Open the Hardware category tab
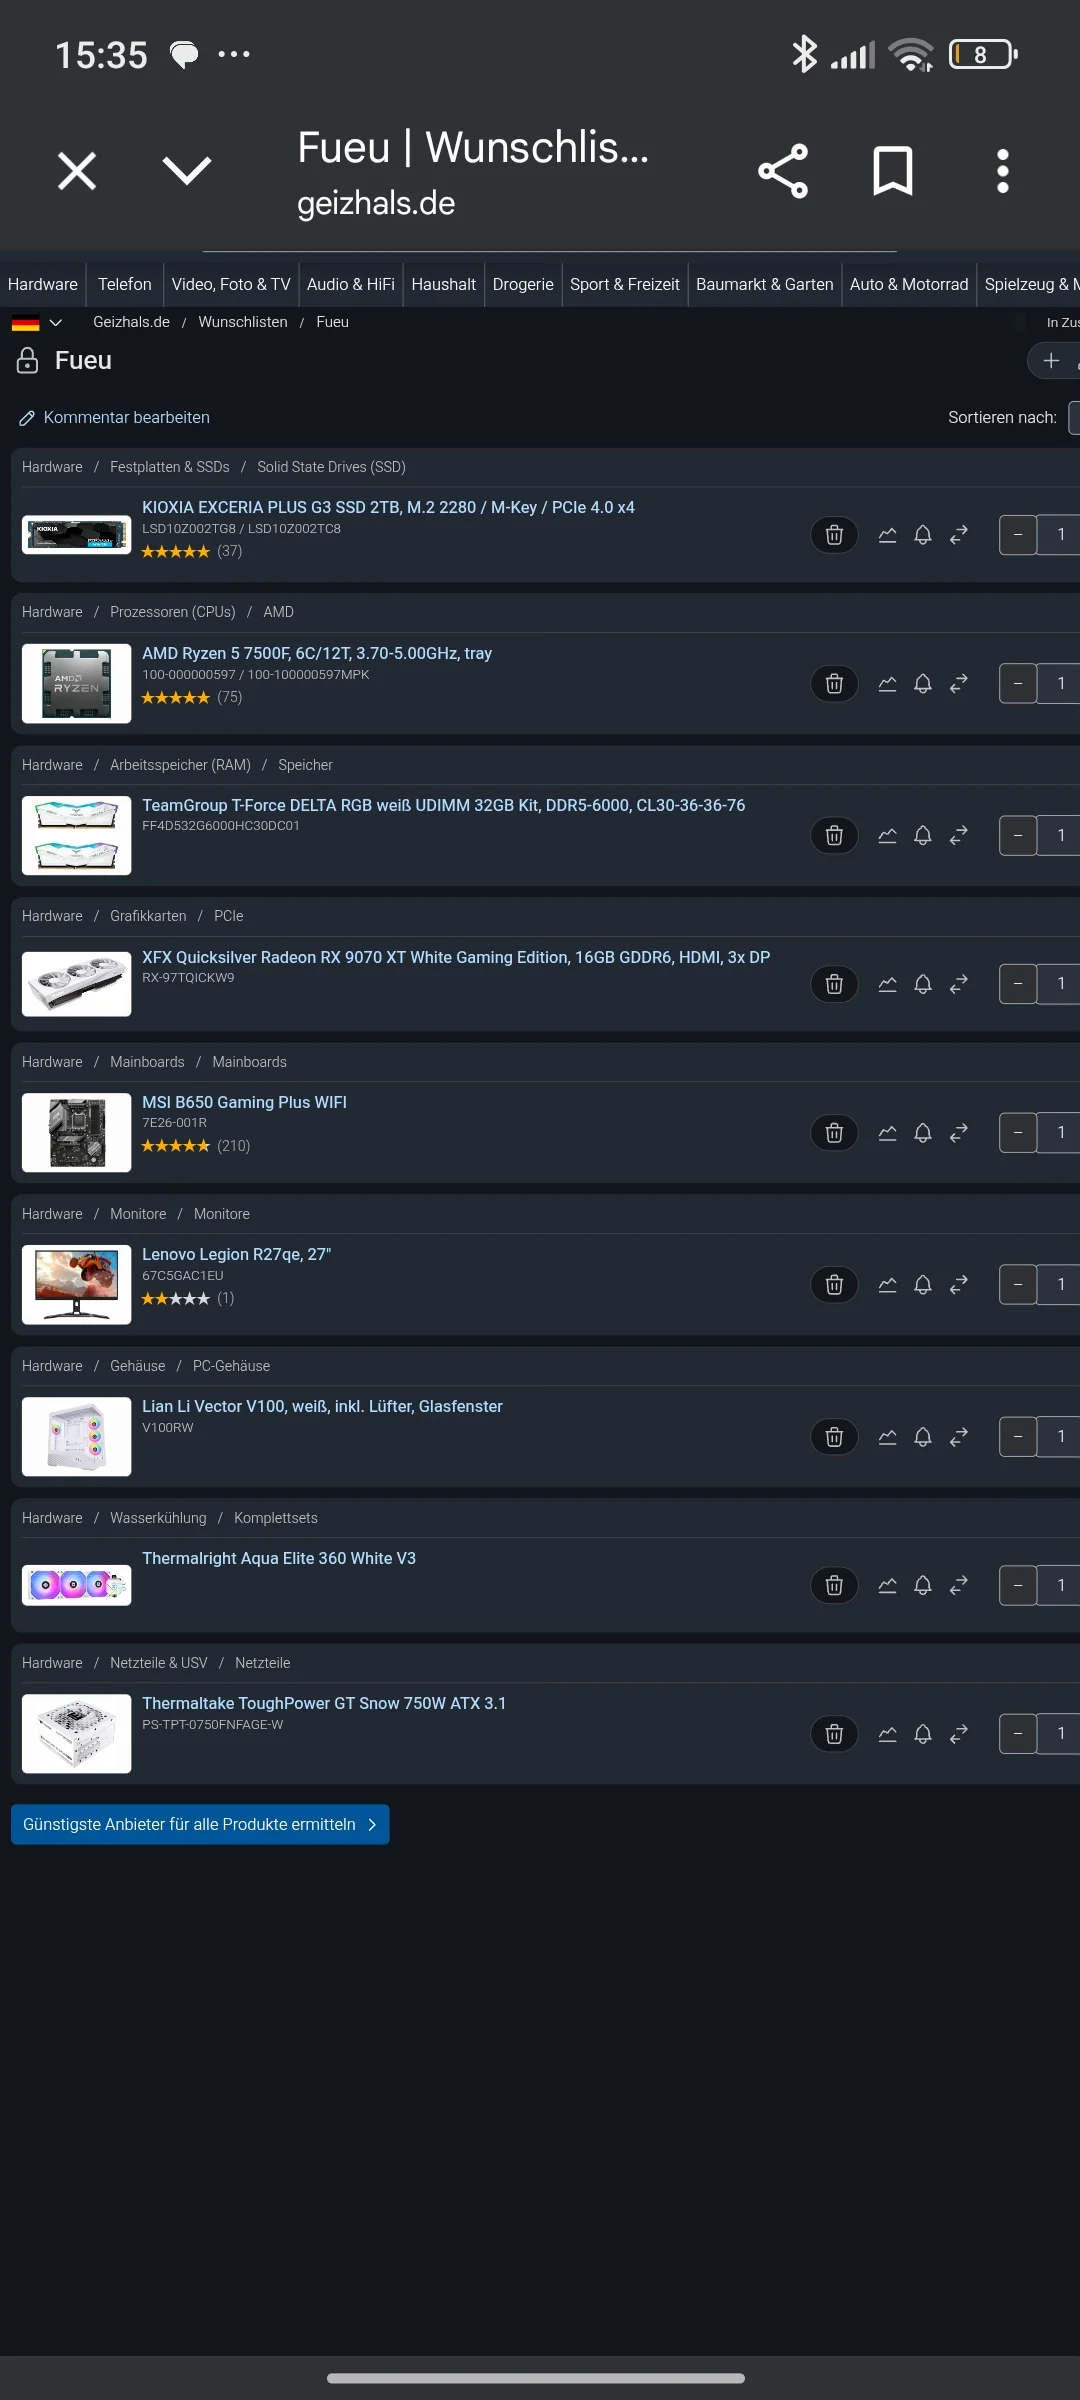The height and width of the screenshot is (2400, 1080). (x=43, y=284)
